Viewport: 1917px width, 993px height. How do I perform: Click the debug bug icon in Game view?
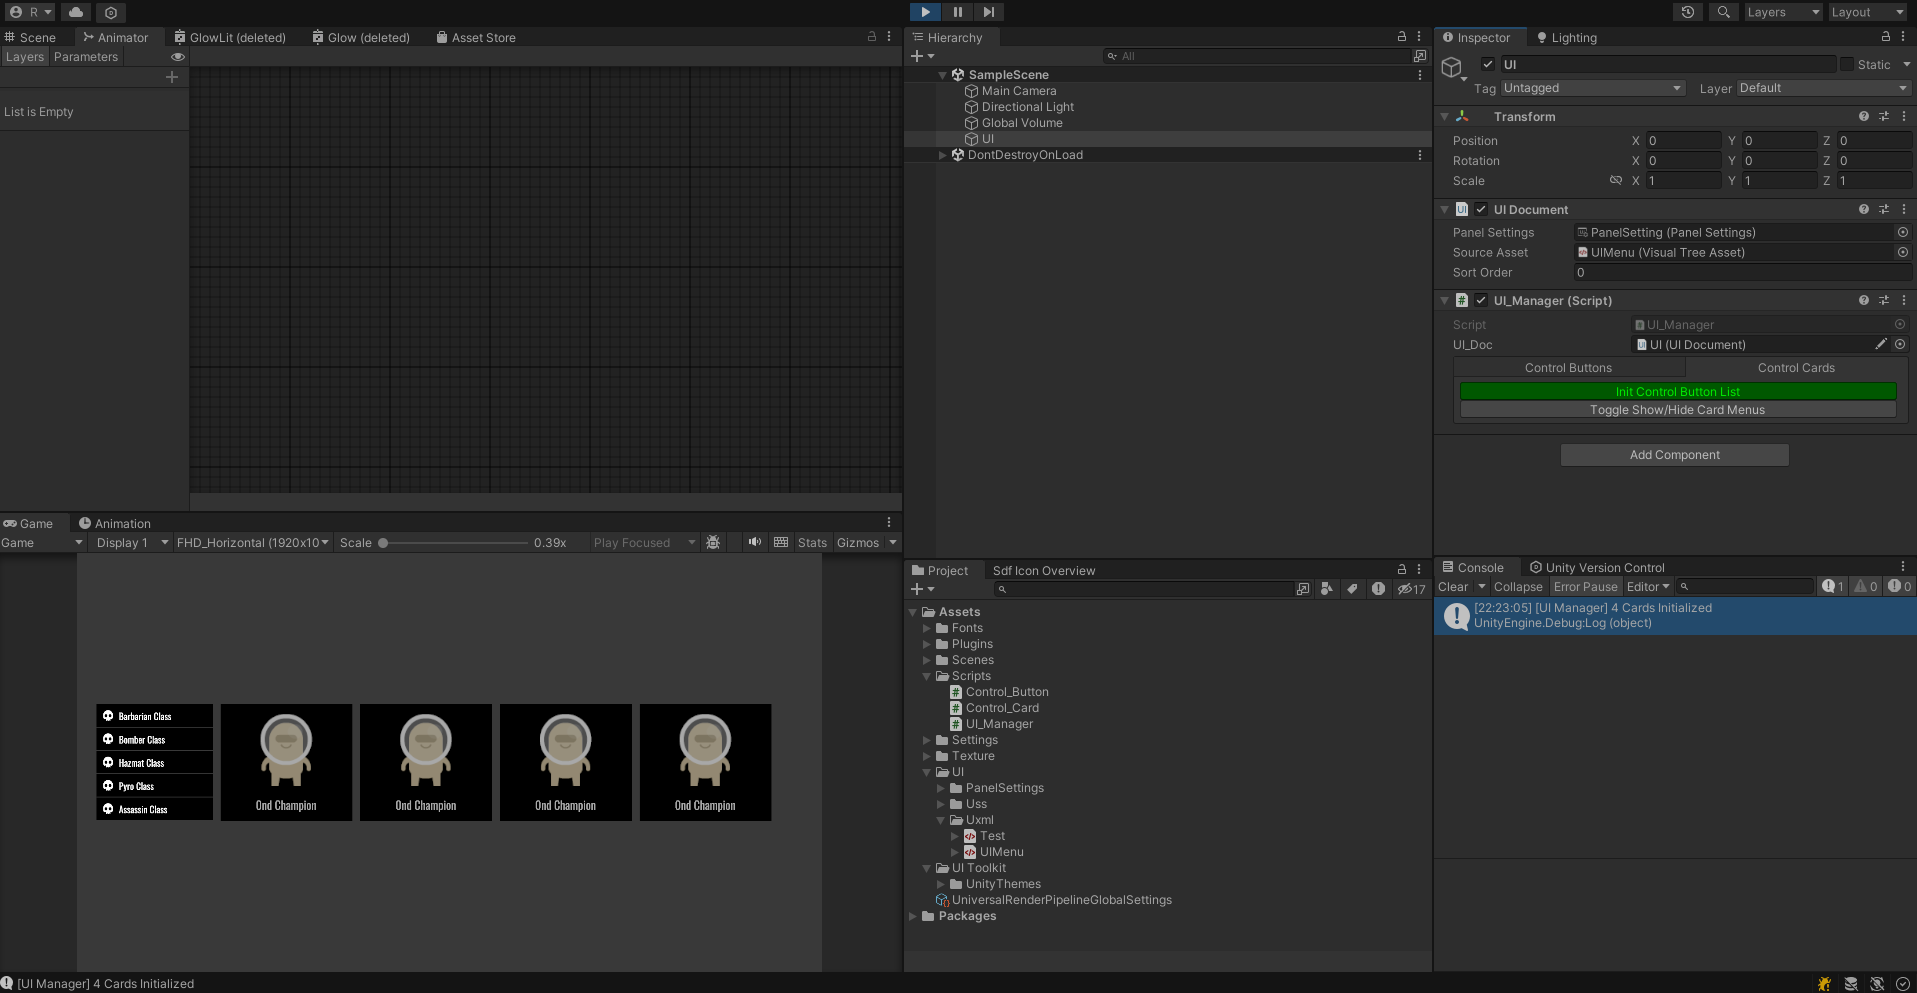pyautogui.click(x=713, y=542)
